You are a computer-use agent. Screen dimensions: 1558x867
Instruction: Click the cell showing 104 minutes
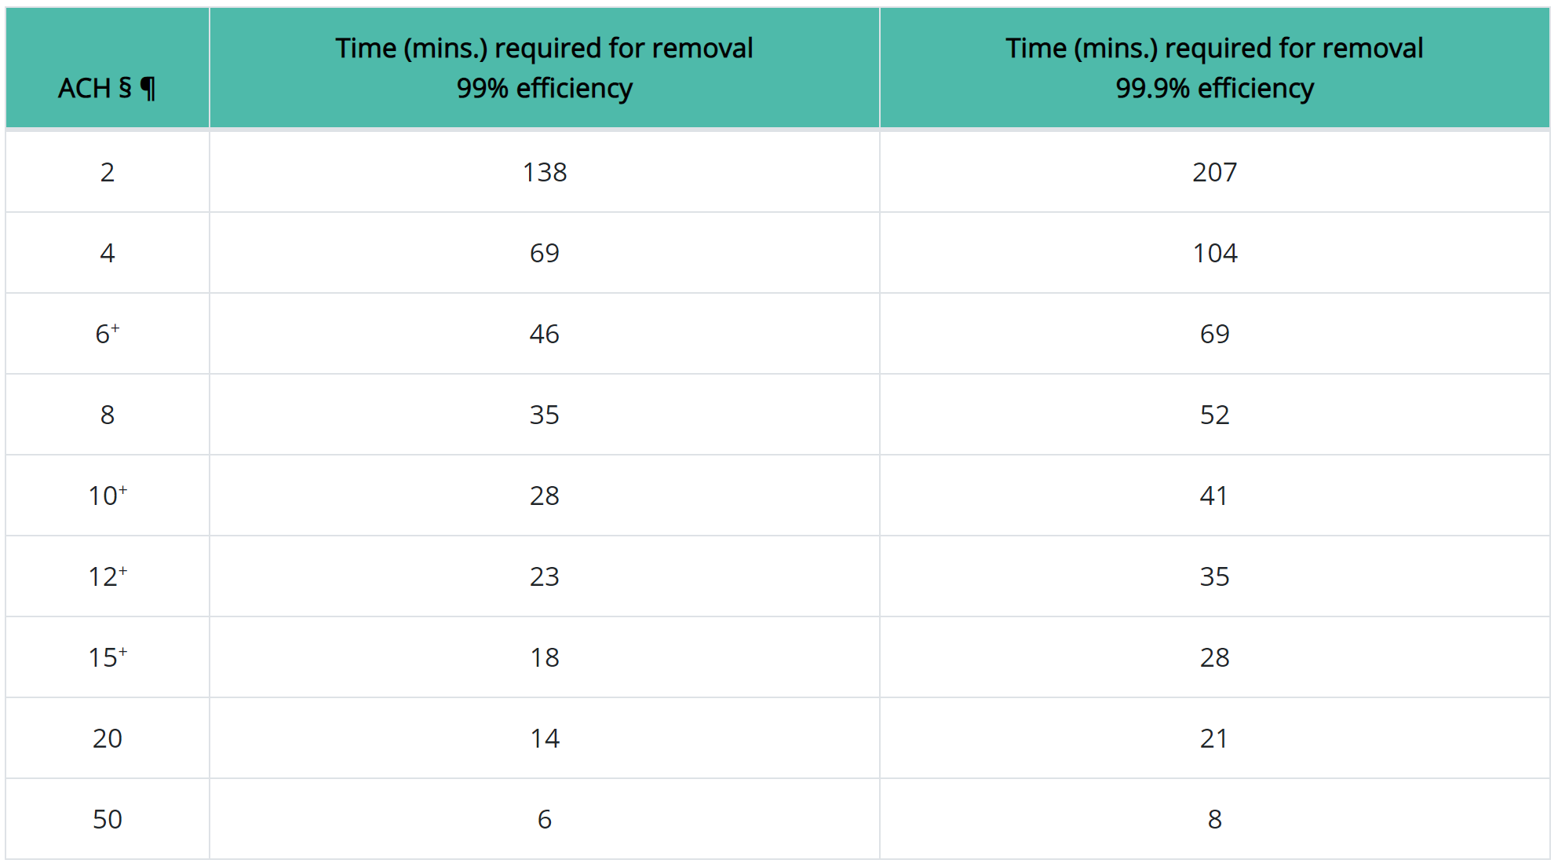(x=1214, y=253)
